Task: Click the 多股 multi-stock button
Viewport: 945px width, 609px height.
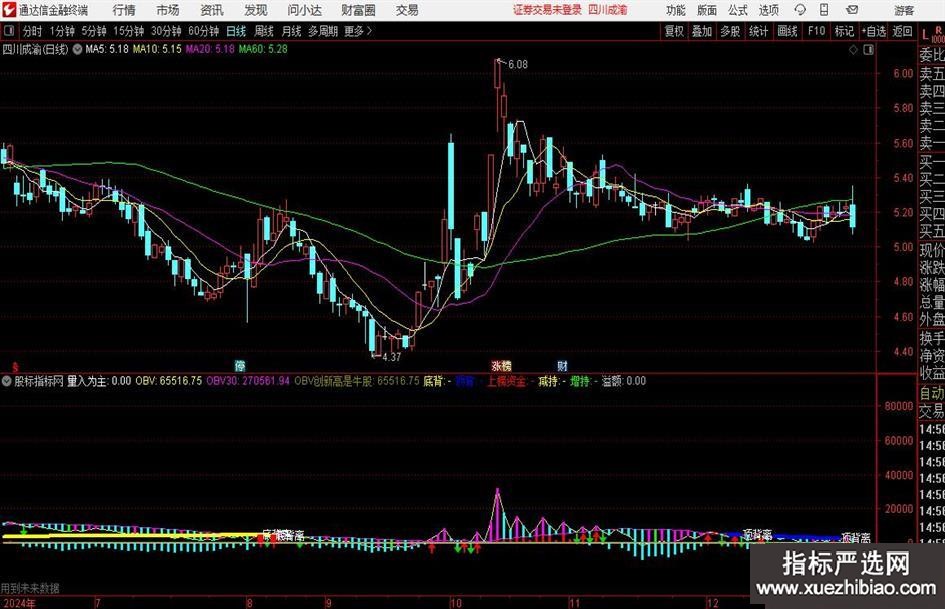Action: [x=730, y=31]
